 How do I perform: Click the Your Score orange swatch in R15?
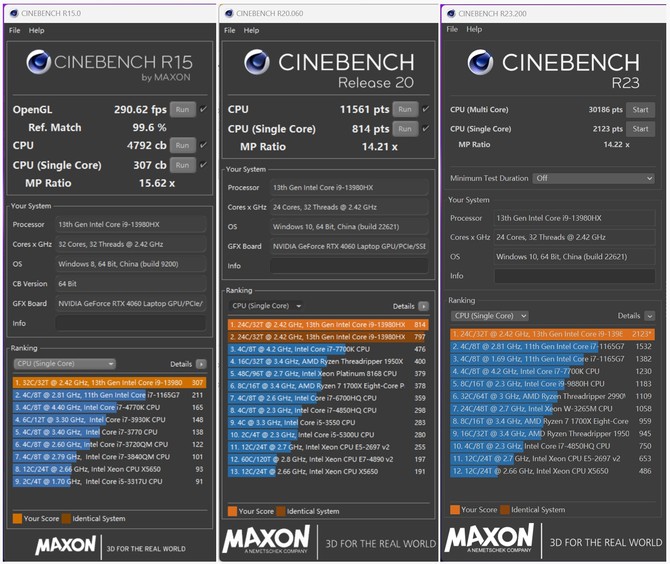click(x=18, y=519)
